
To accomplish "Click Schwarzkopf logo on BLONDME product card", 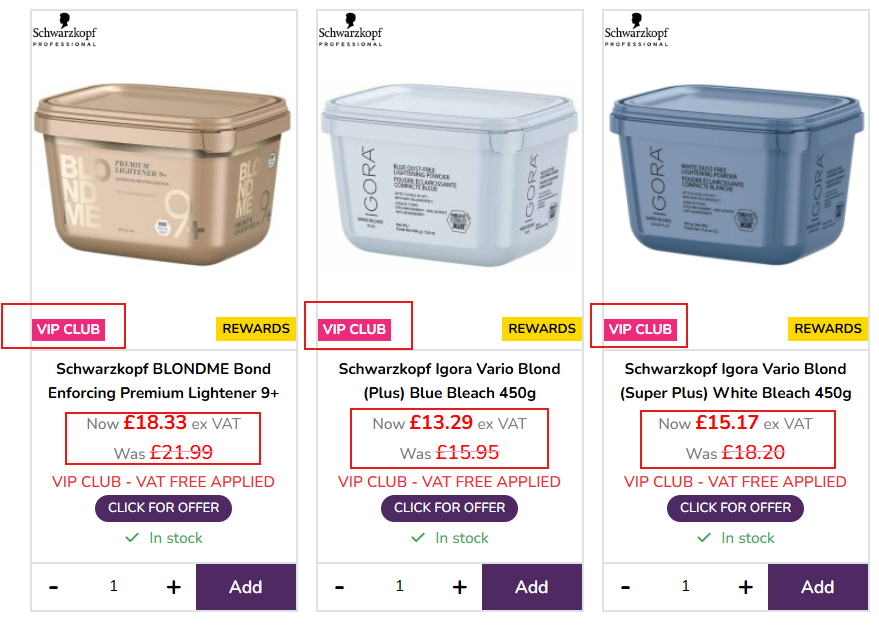I will coord(64,30).
